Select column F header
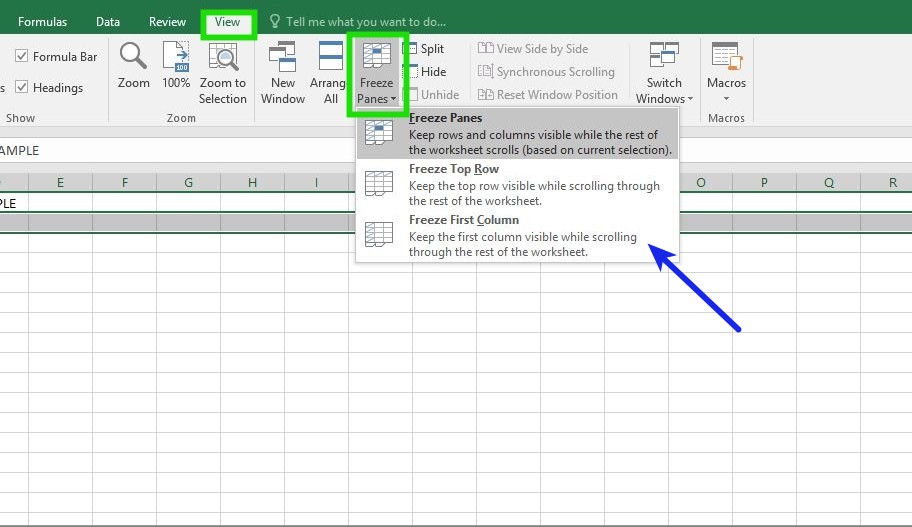This screenshot has width=912, height=527. [x=124, y=183]
